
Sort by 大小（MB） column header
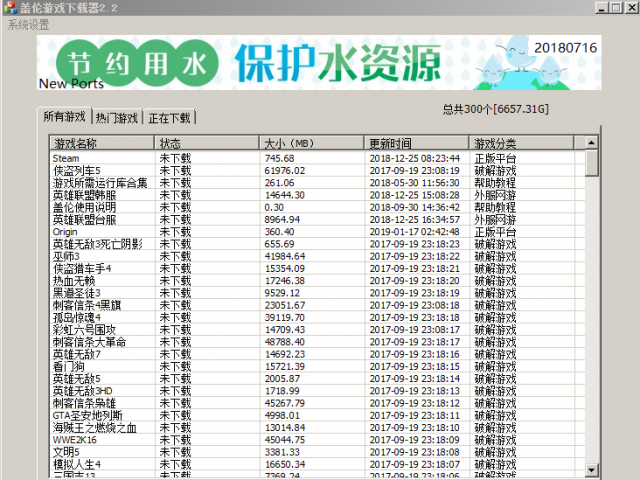(x=311, y=143)
